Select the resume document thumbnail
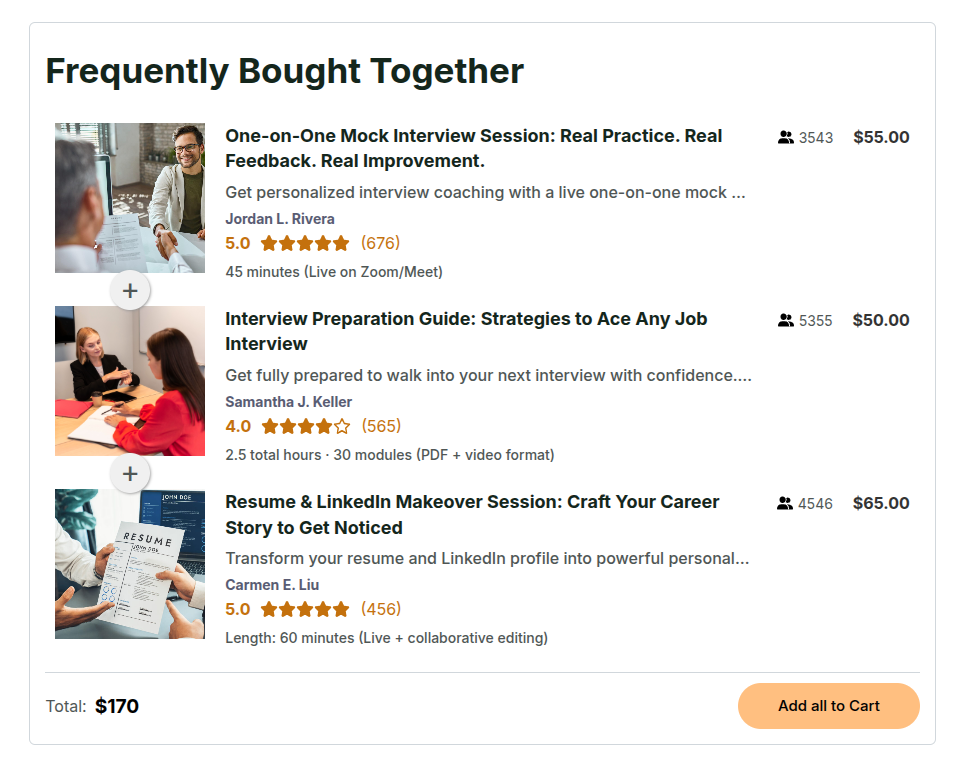The width and height of the screenshot is (965, 773). [130, 564]
